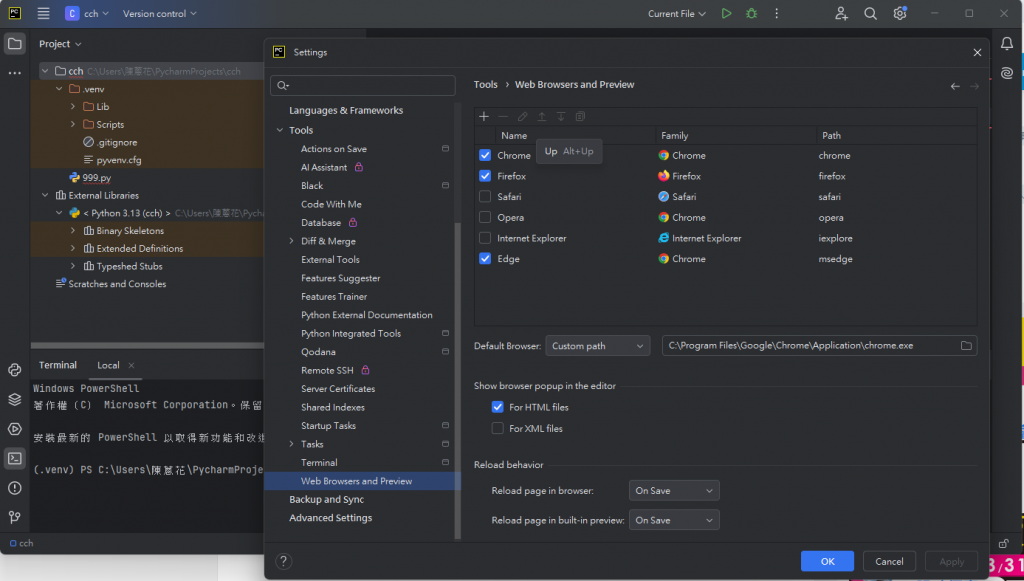Image resolution: width=1024 pixels, height=581 pixels.
Task: Select Actions on Save settings page
Action: point(334,149)
